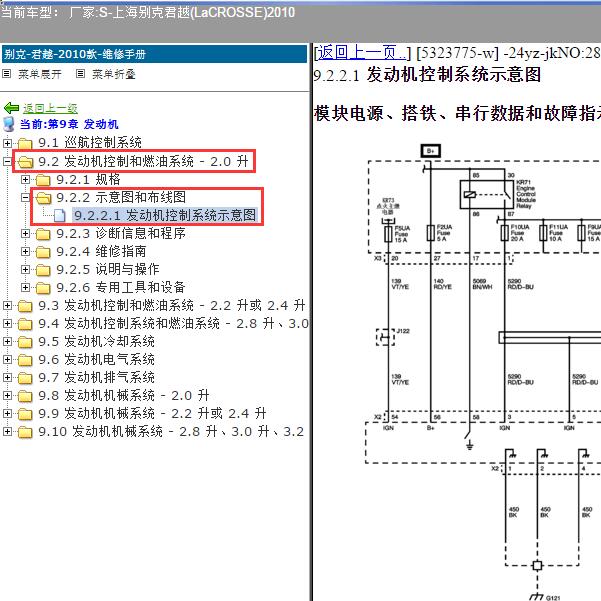Click the current chapter computer icon
601x601 pixels.
point(9,124)
